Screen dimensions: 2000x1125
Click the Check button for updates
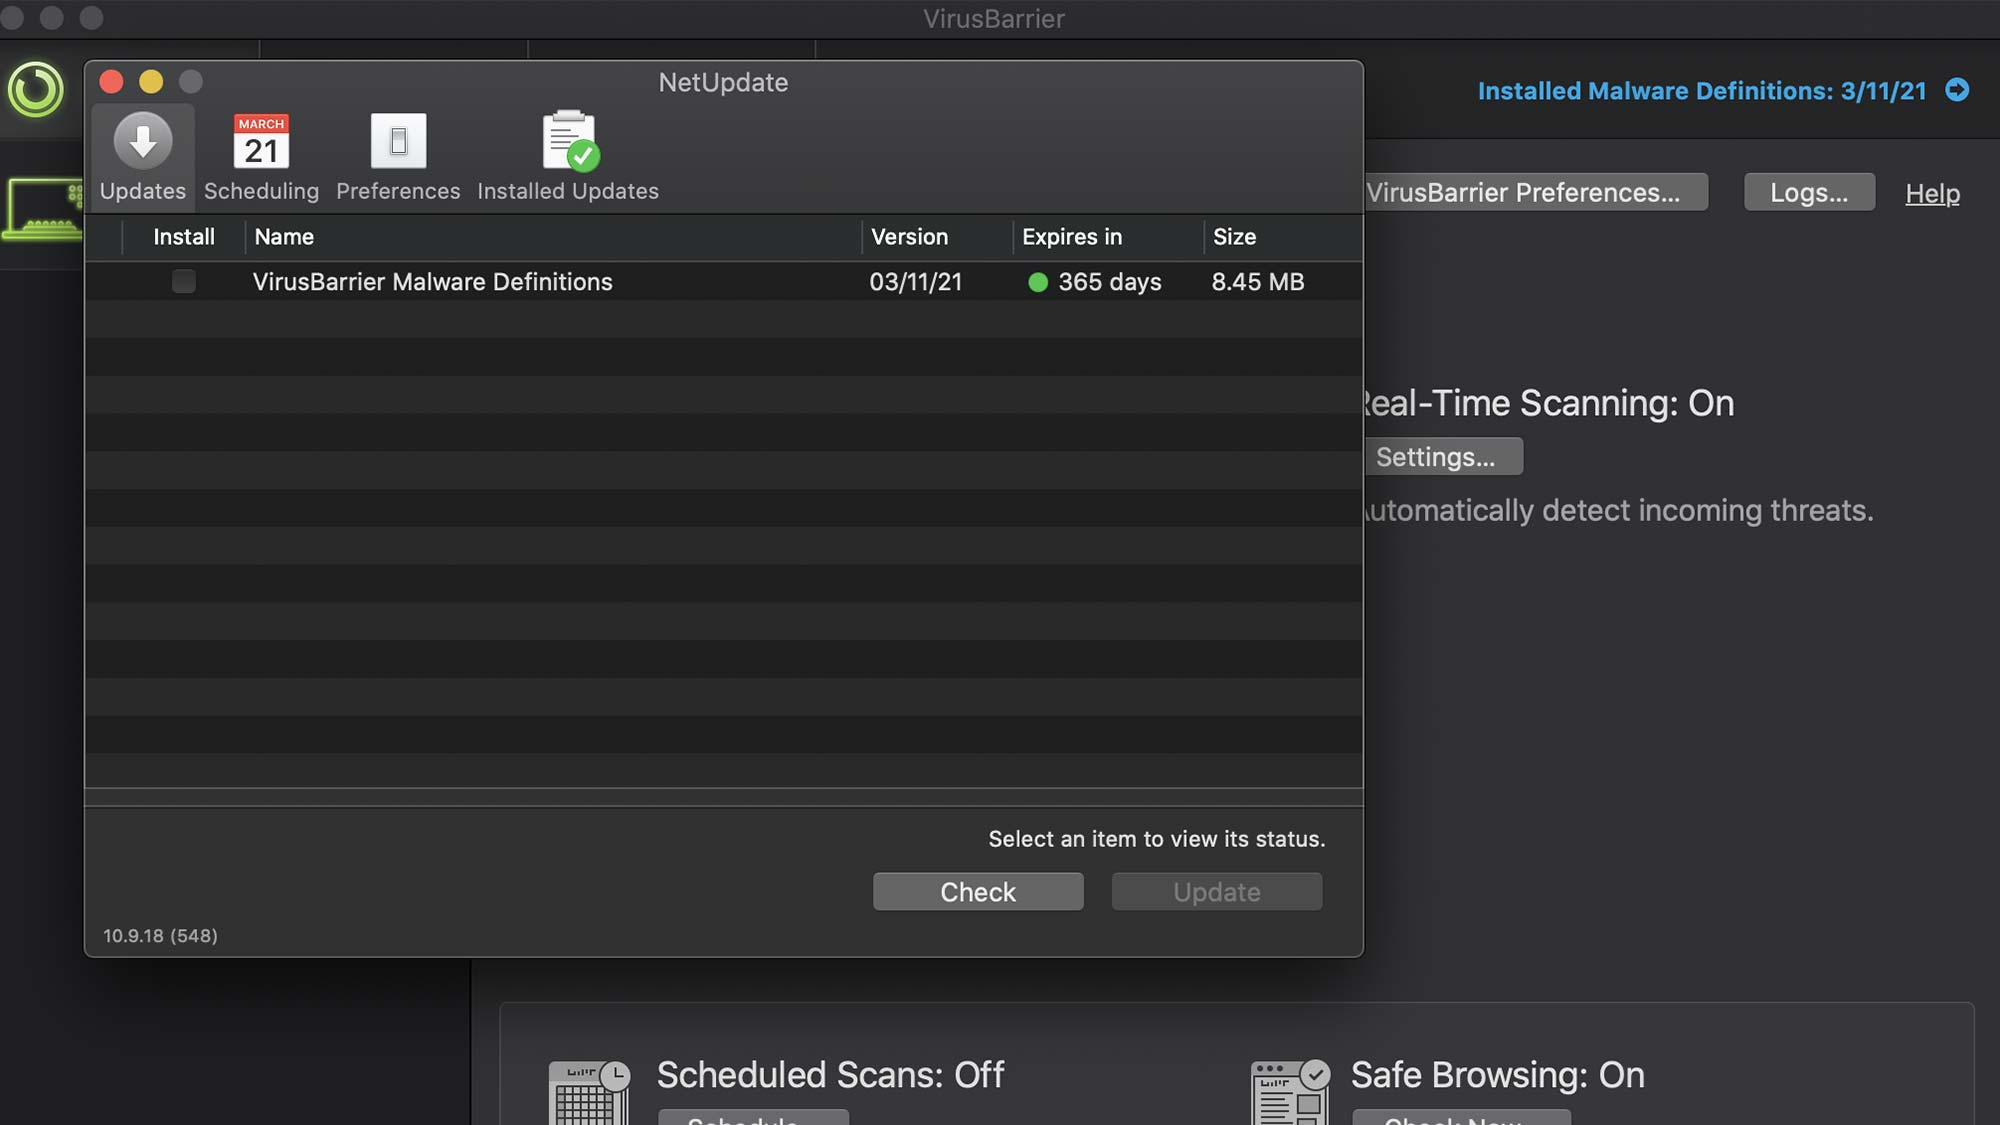tap(978, 890)
